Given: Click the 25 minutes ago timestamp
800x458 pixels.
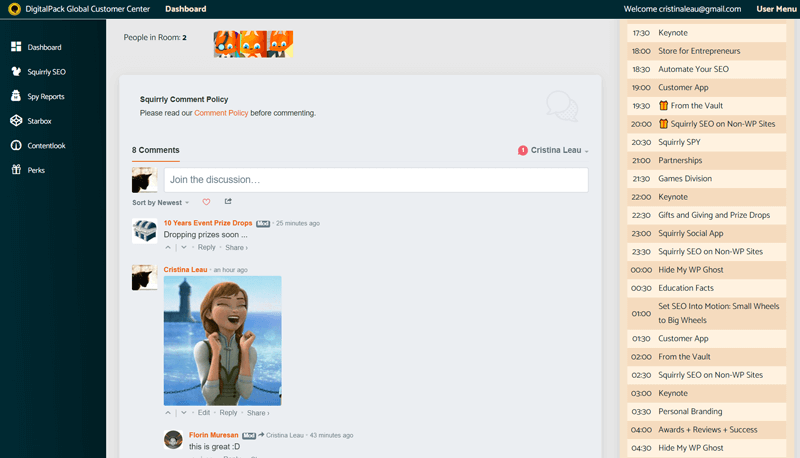Looking at the screenshot, I should 298,223.
